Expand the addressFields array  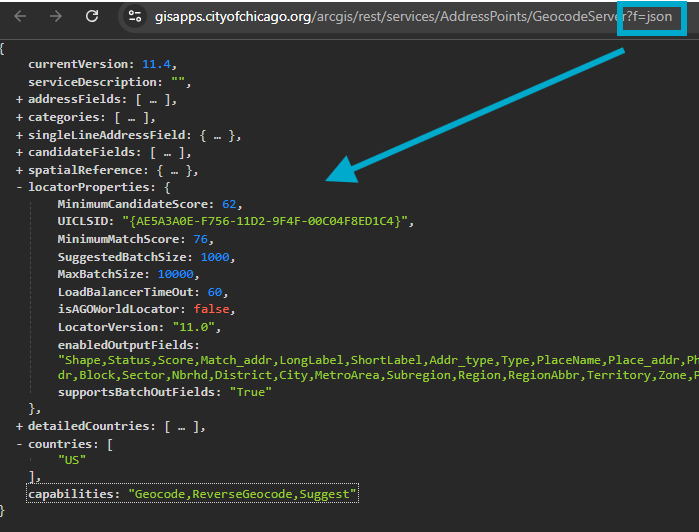[19, 99]
